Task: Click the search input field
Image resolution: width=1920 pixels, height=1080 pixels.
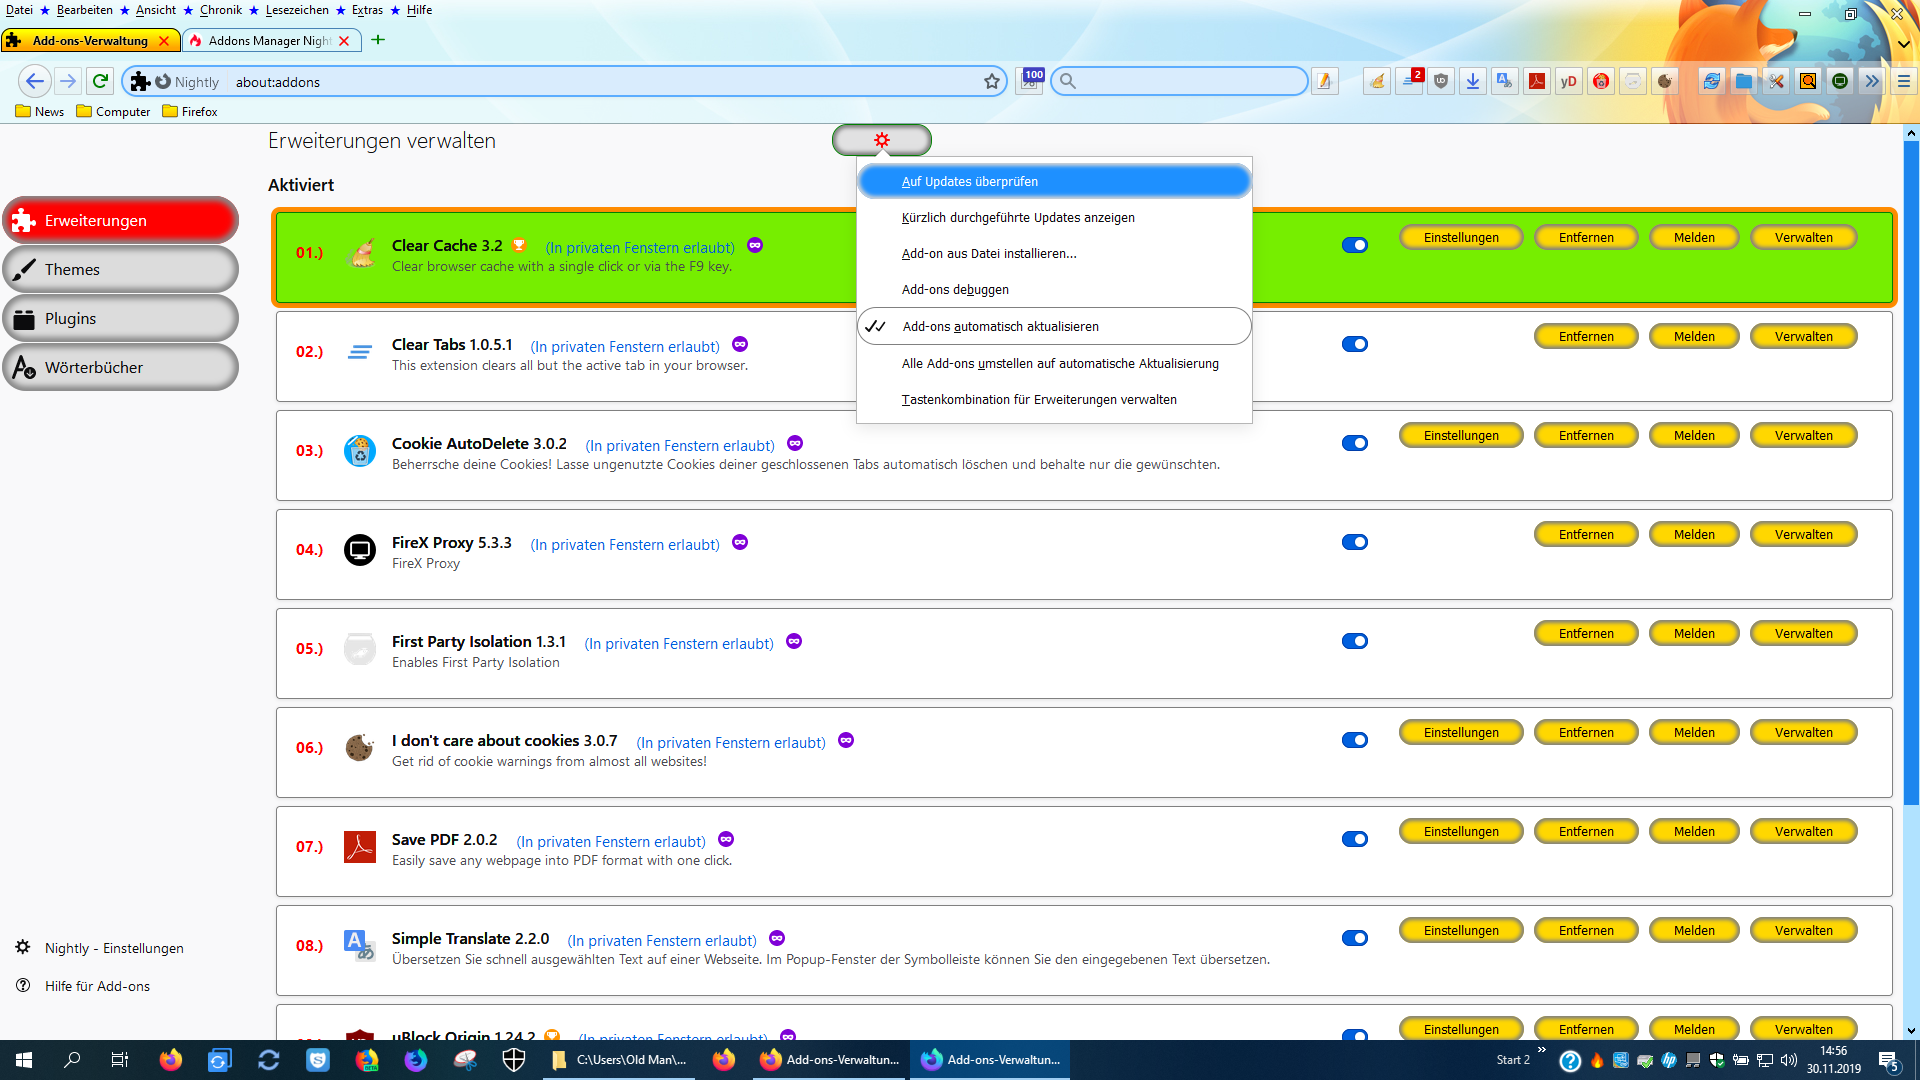Action: click(1190, 81)
